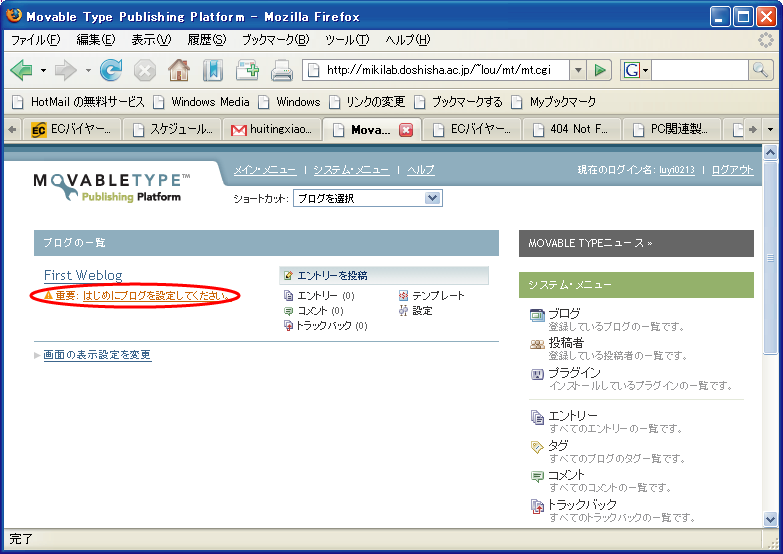
Task: Open the list all tabs dropdown
Action: click(x=771, y=130)
